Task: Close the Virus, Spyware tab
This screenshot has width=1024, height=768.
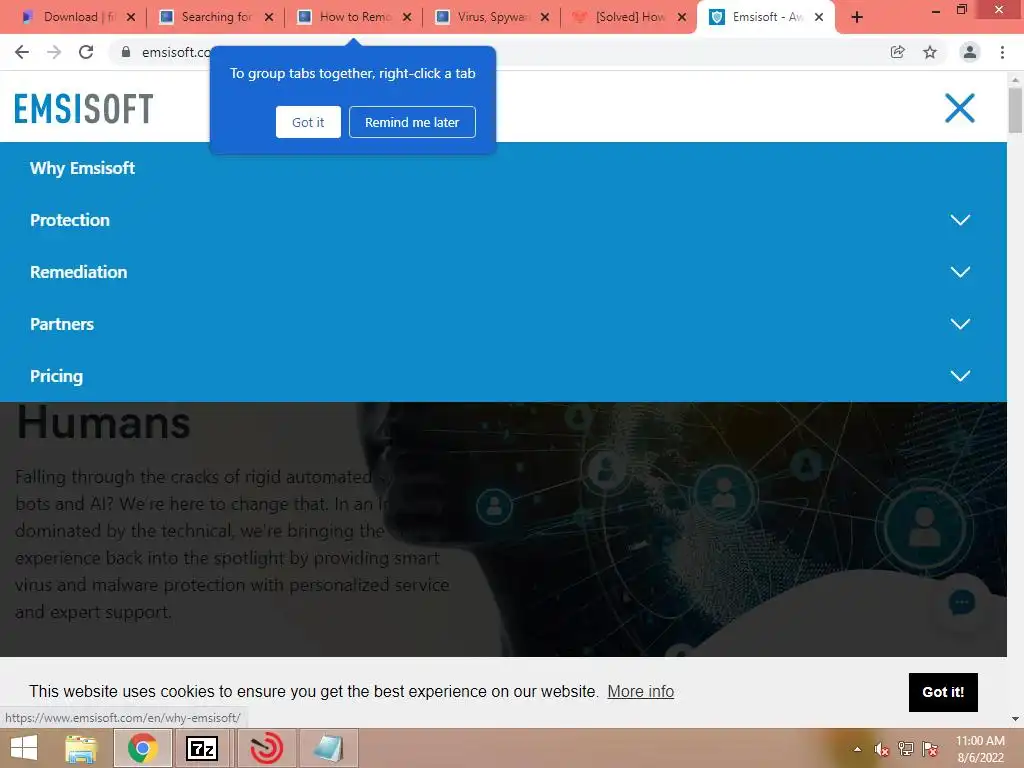Action: click(x=545, y=17)
